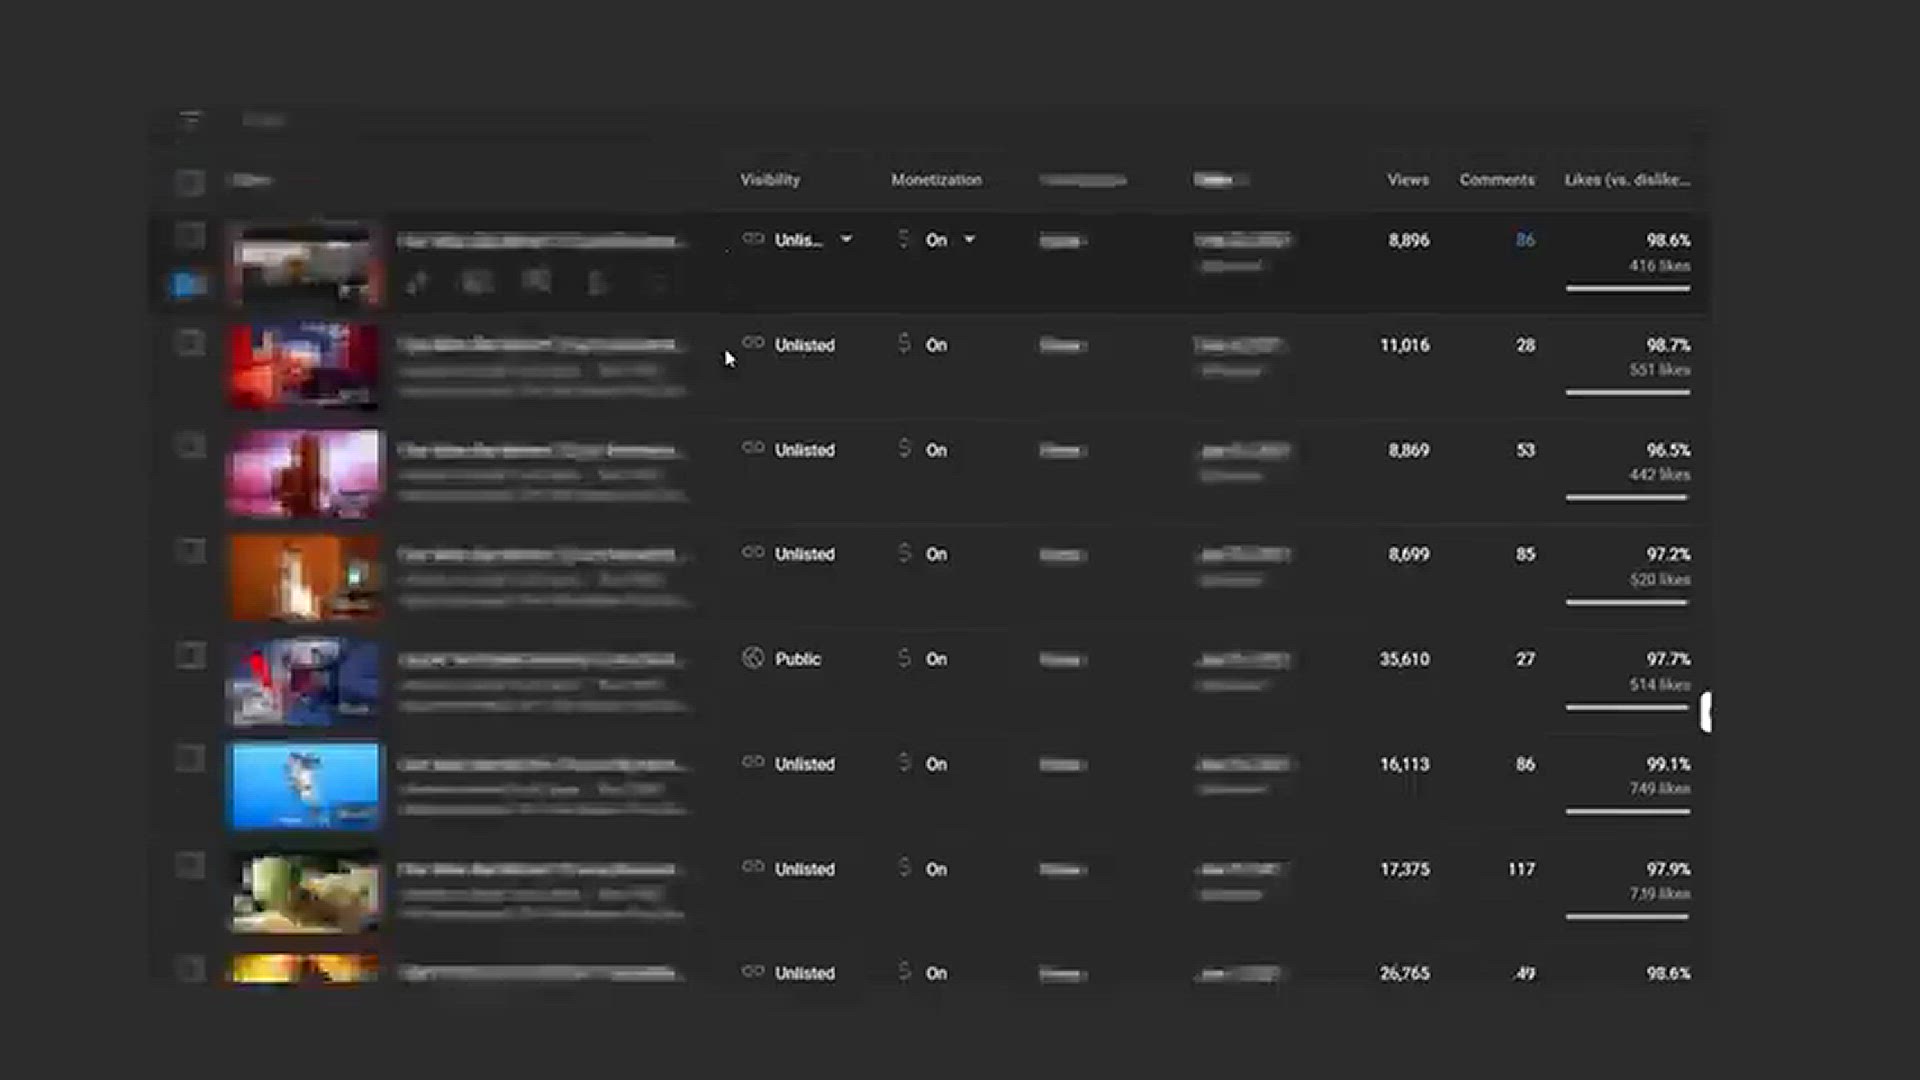
Task: Open the Visibility column header menu
Action: pyautogui.click(x=768, y=179)
